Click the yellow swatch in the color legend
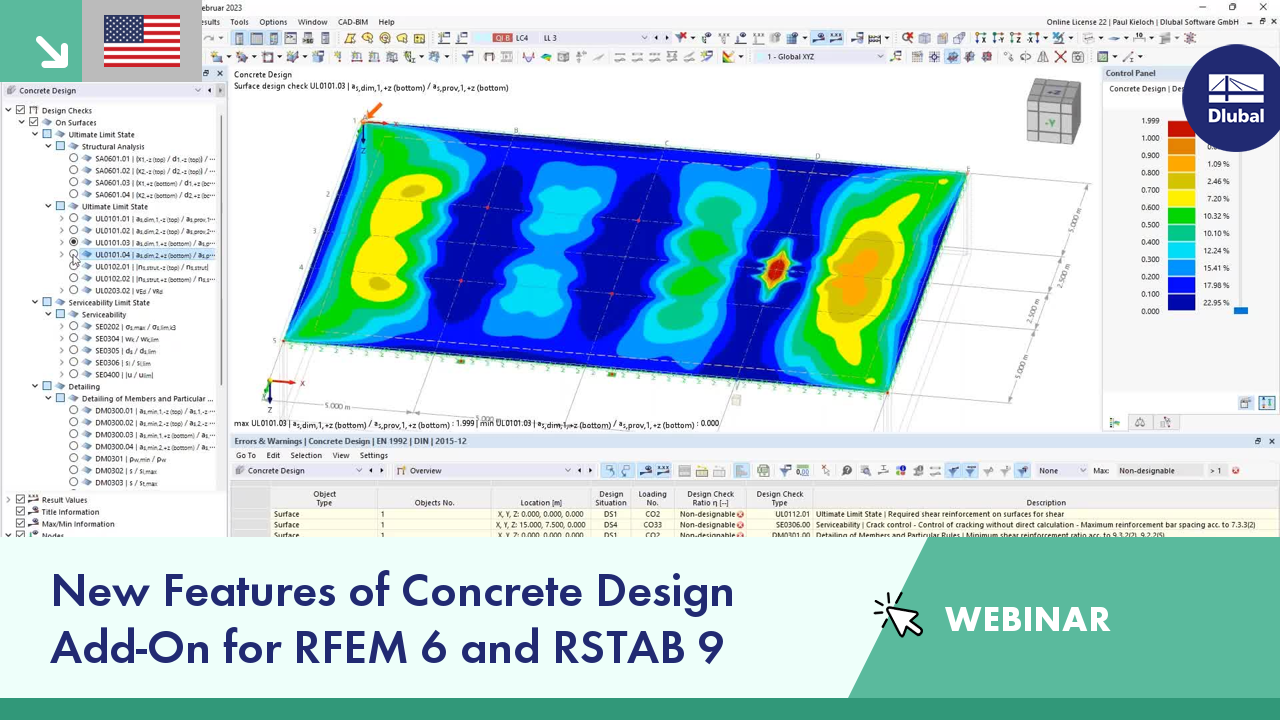Image resolution: width=1280 pixels, height=720 pixels. [x=1181, y=198]
